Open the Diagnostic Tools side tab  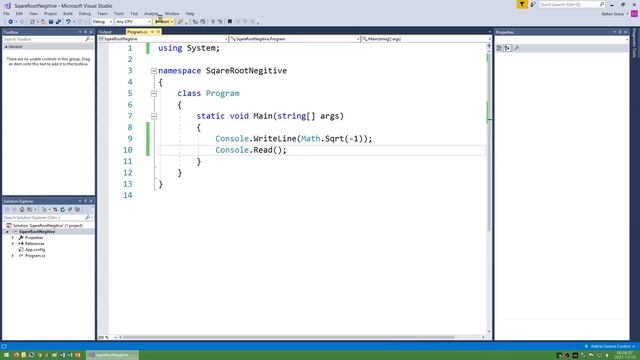634,43
